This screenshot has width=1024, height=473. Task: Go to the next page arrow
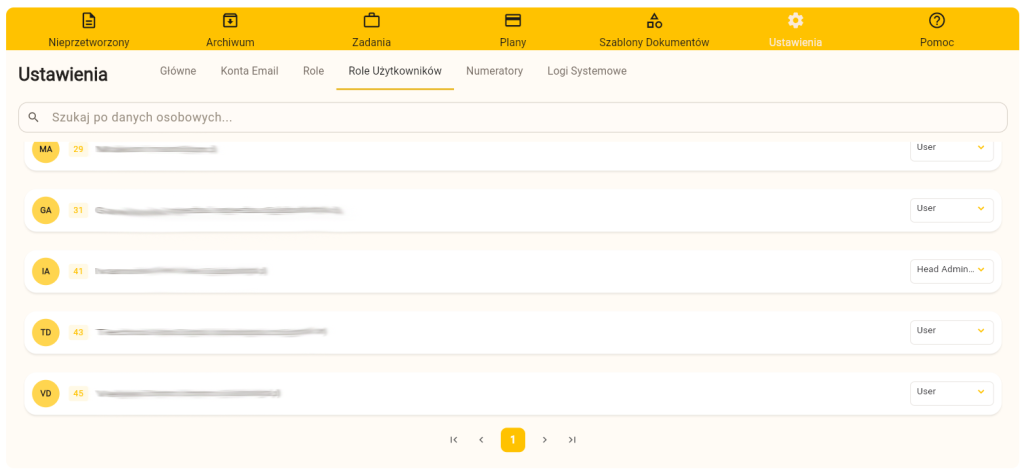pyautogui.click(x=544, y=440)
